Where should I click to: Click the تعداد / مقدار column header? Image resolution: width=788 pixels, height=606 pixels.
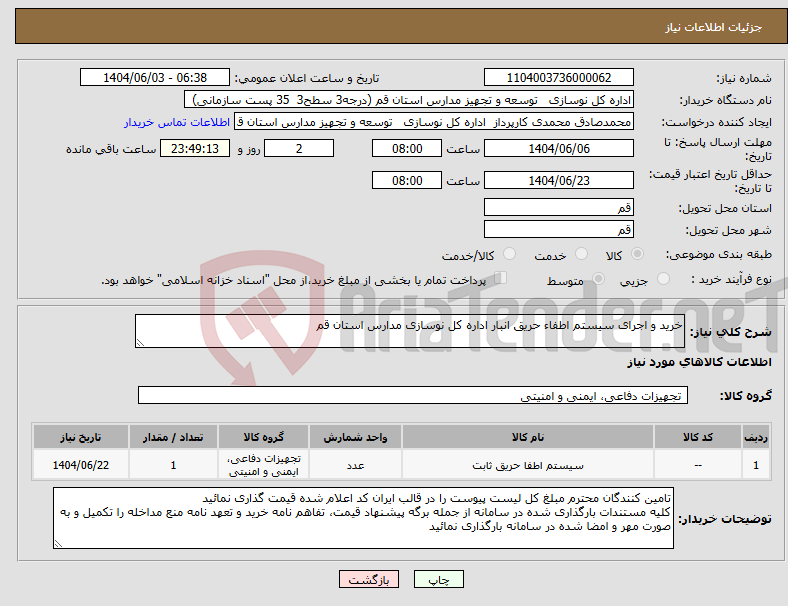173,437
